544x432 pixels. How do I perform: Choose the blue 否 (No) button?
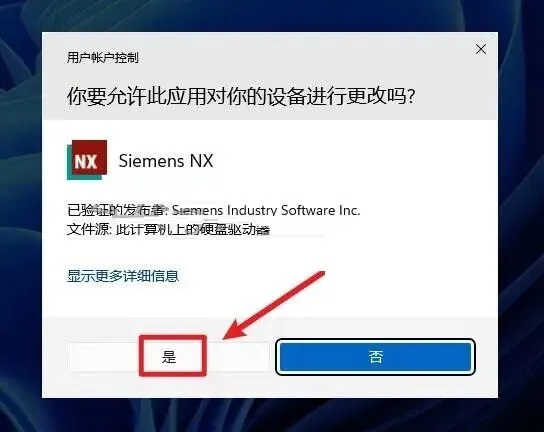tap(375, 357)
